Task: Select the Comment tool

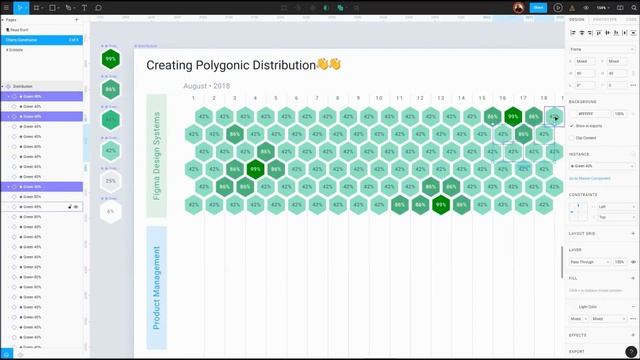Action: pyautogui.click(x=98, y=7)
